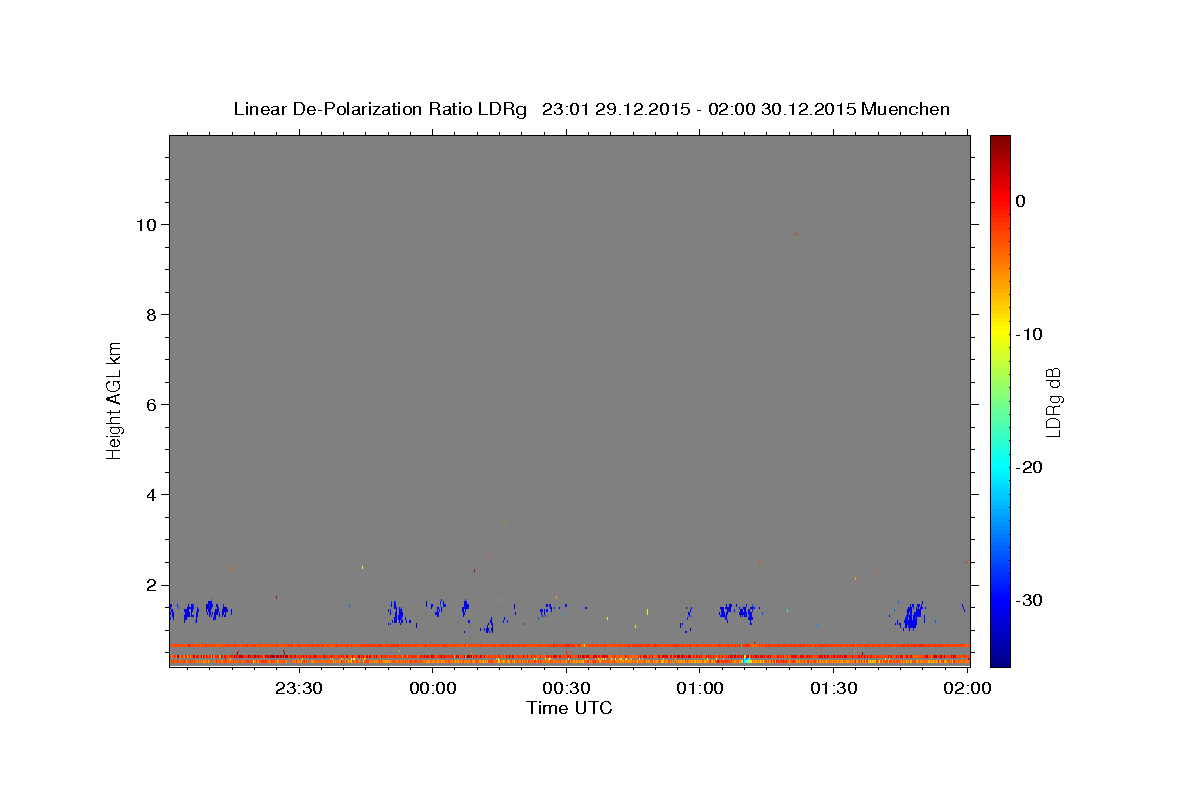The width and height of the screenshot is (1200, 800).
Task: Click the colorbar tick label "-30"
Action: click(1029, 600)
